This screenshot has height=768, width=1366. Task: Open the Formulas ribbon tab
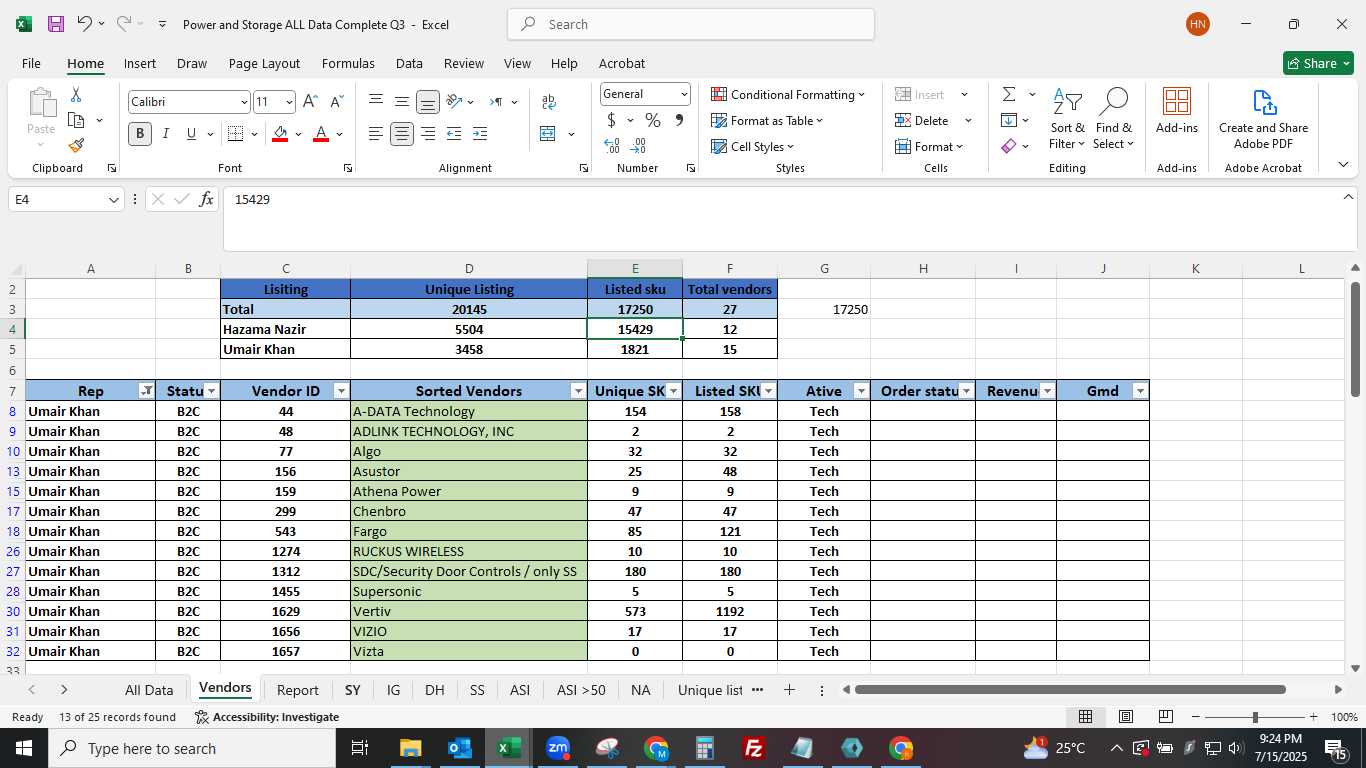pyautogui.click(x=348, y=63)
